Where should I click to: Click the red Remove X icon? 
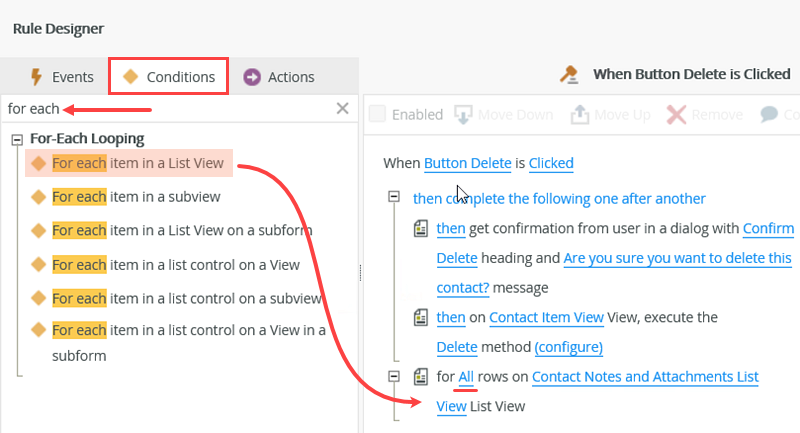point(677,114)
